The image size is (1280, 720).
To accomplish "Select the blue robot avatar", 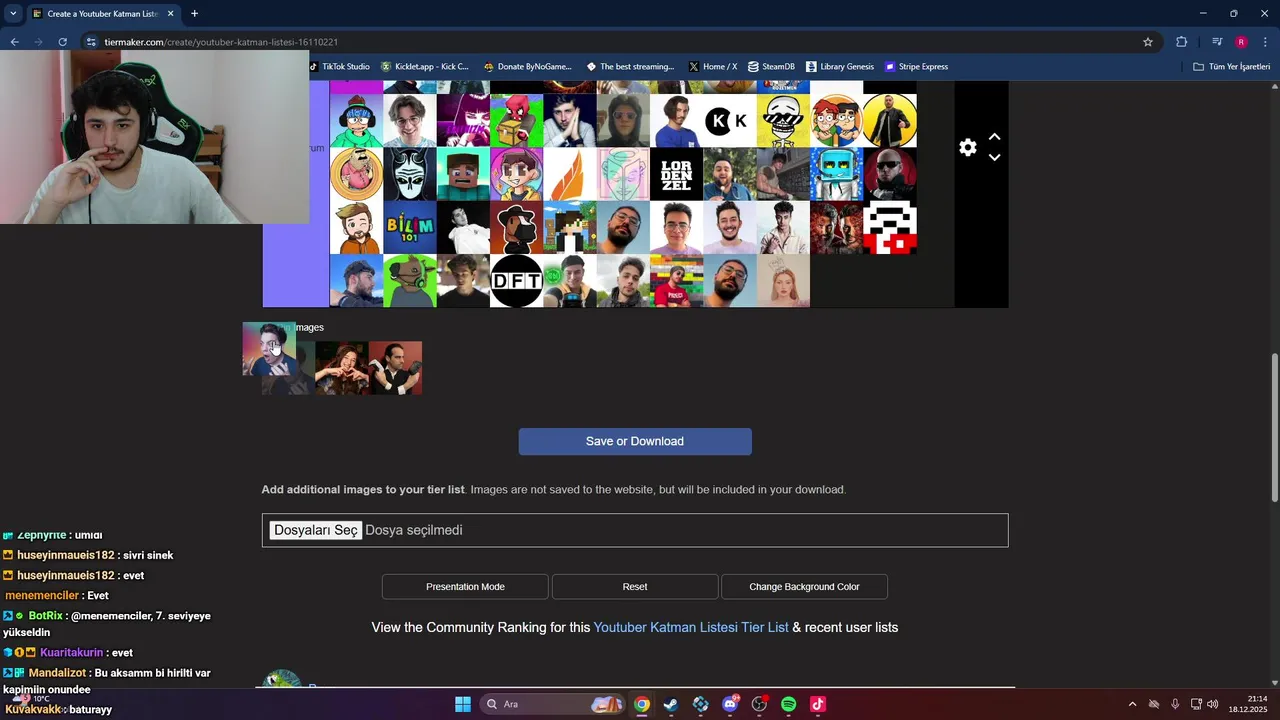I will (x=836, y=174).
